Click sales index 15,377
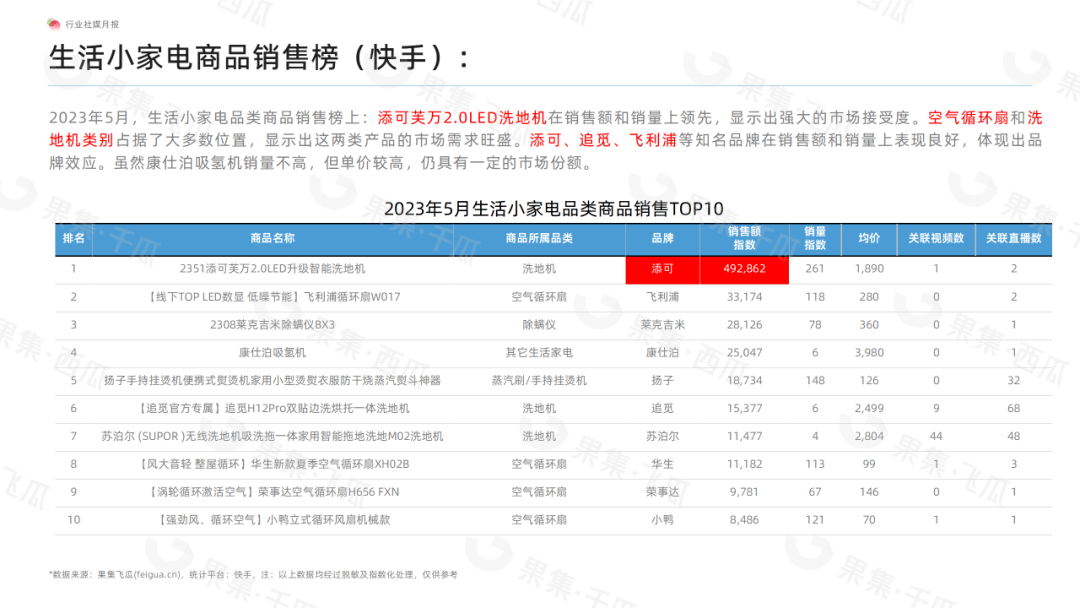This screenshot has height=608, width=1080. (744, 408)
